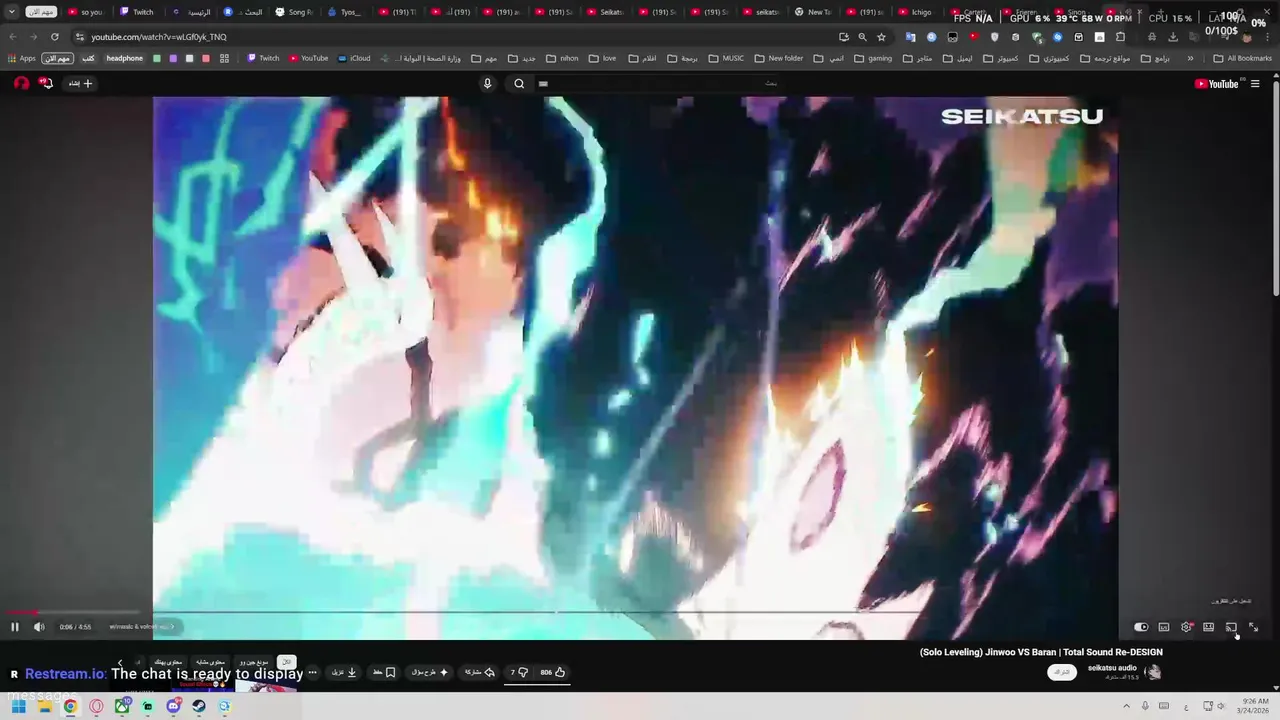The height and width of the screenshot is (720, 1280).
Task: Click the cast to TV icon
Action: [x=1231, y=627]
